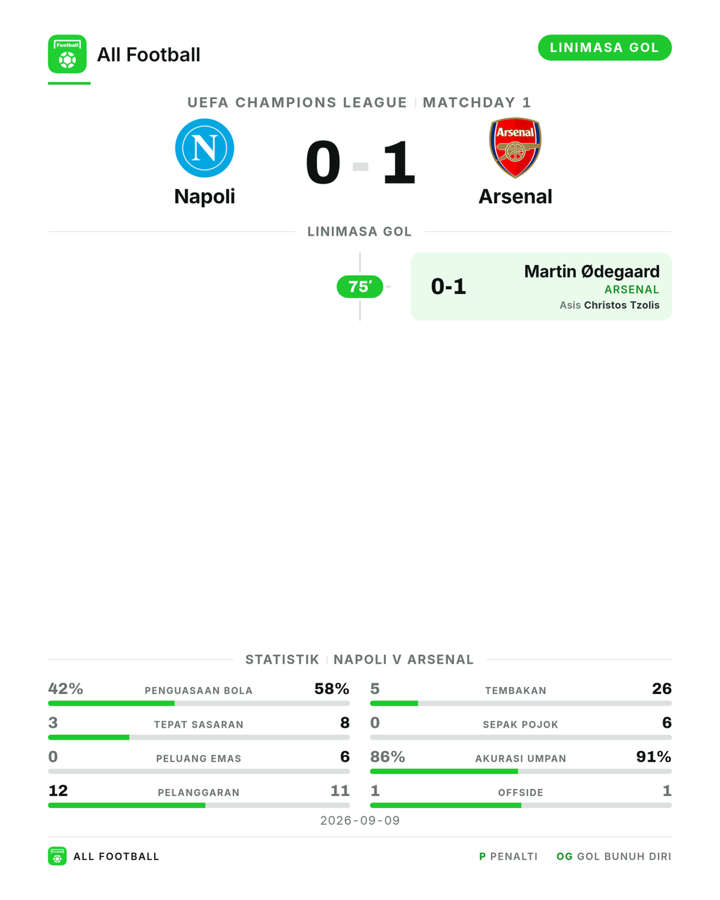Image resolution: width=720 pixels, height=900 pixels.
Task: Click the Napoli team name
Action: click(x=204, y=197)
